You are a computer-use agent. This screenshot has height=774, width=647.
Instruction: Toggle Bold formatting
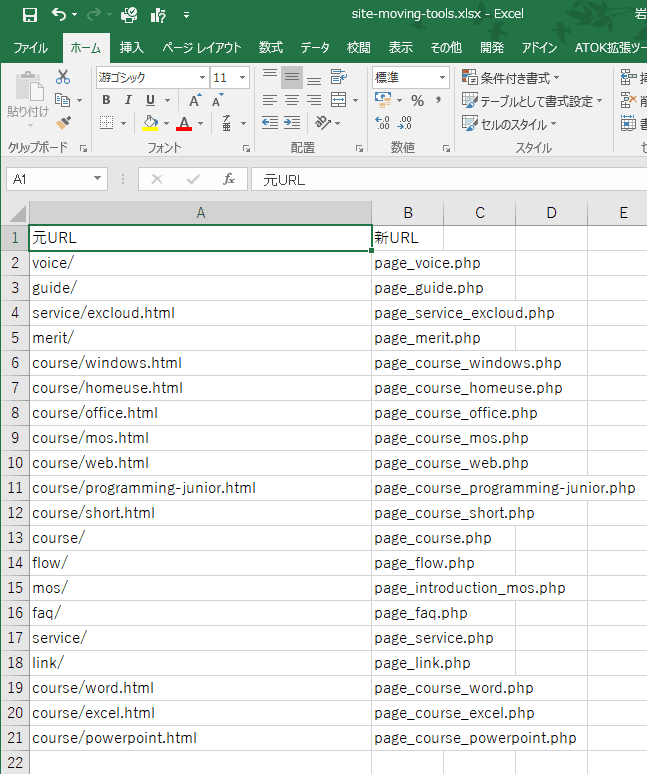[x=106, y=100]
